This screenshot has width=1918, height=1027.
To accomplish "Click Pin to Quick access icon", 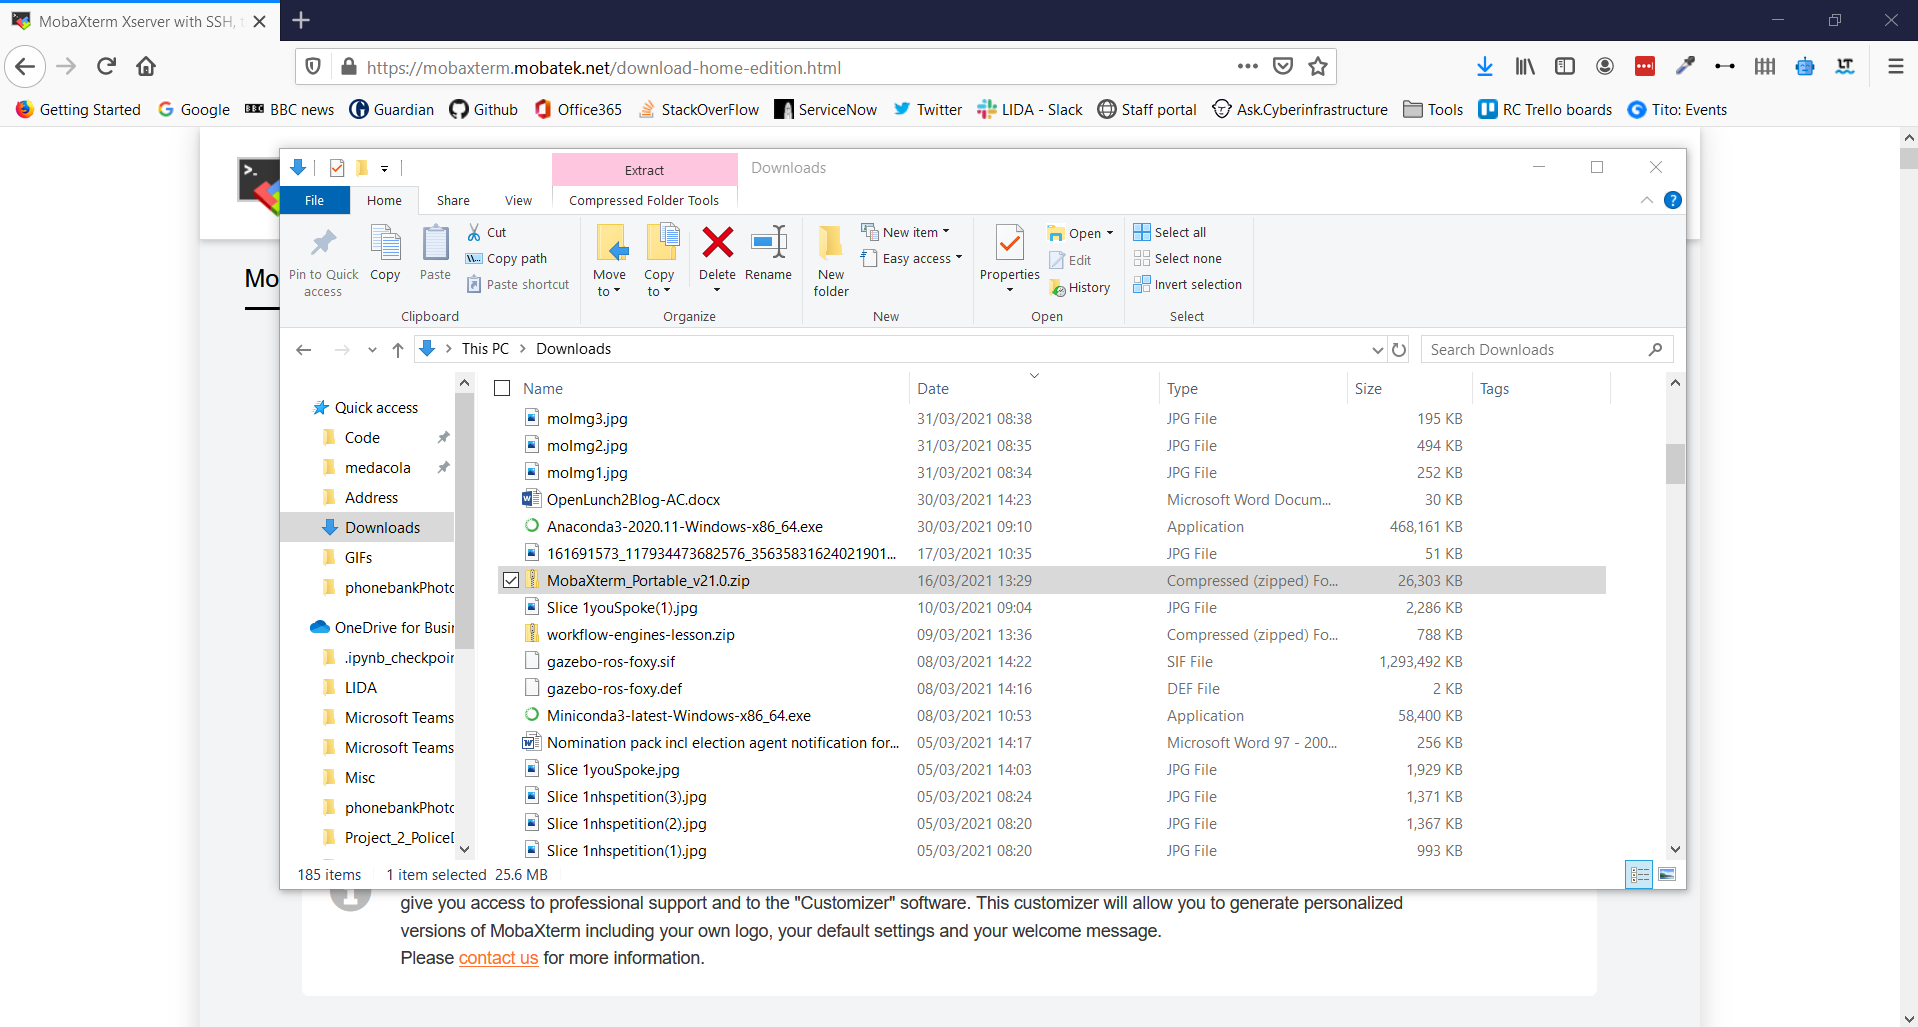I will pyautogui.click(x=323, y=243).
